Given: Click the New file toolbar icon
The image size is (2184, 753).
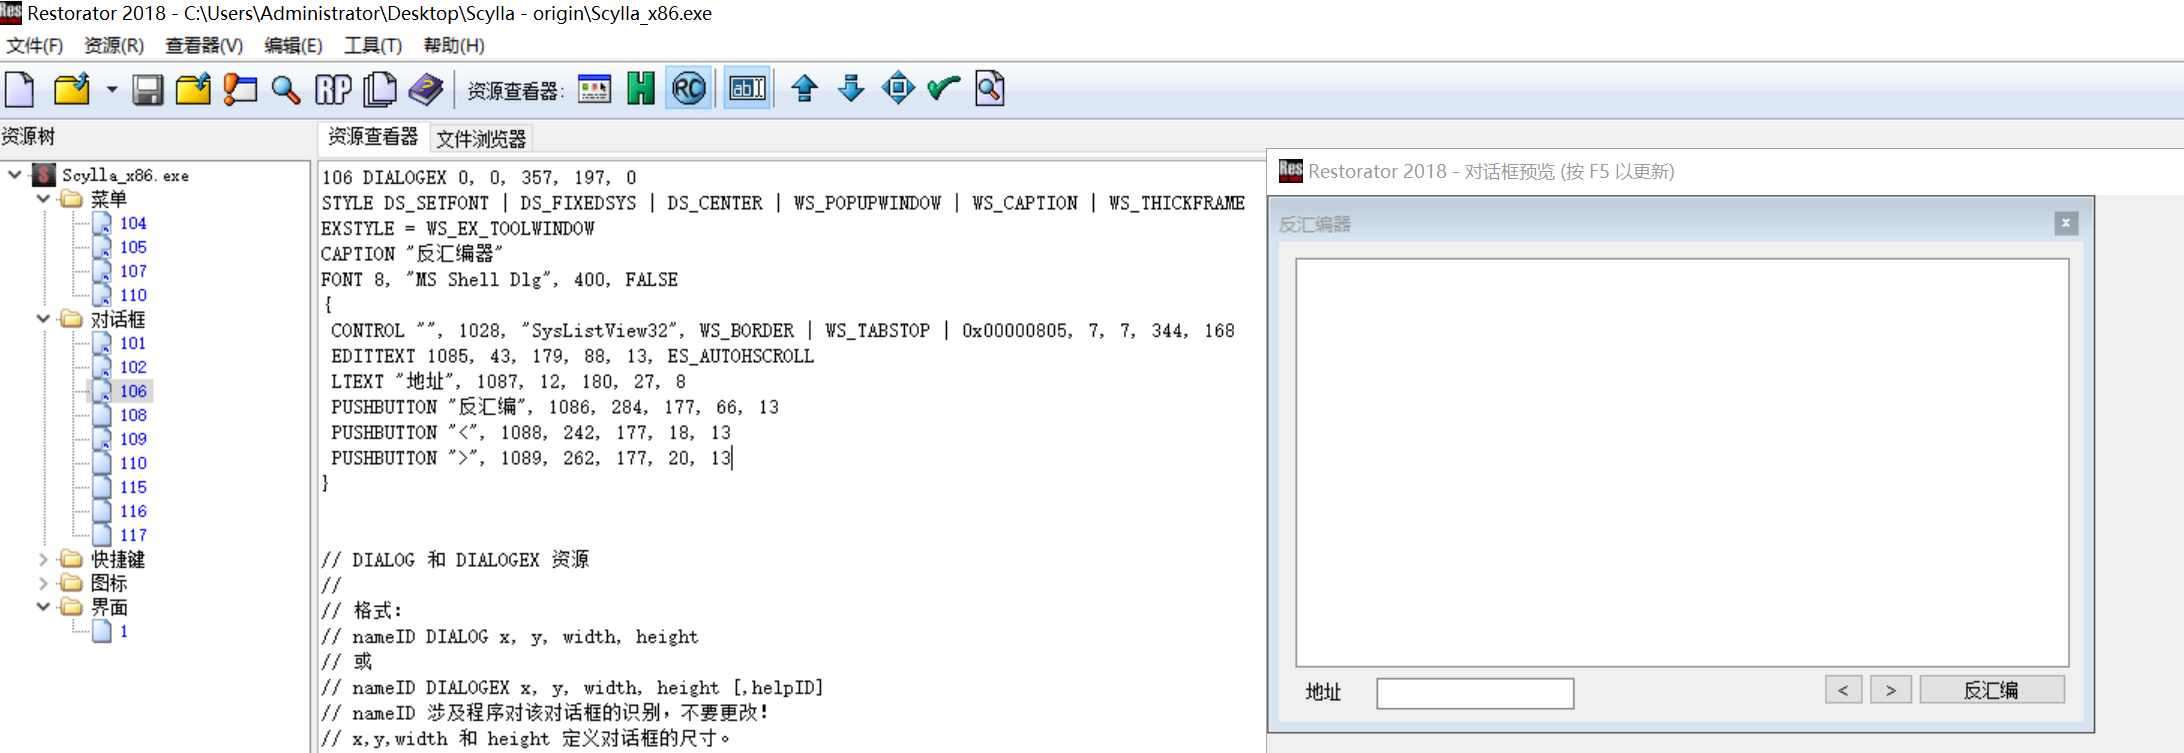Looking at the screenshot, I should coord(20,90).
